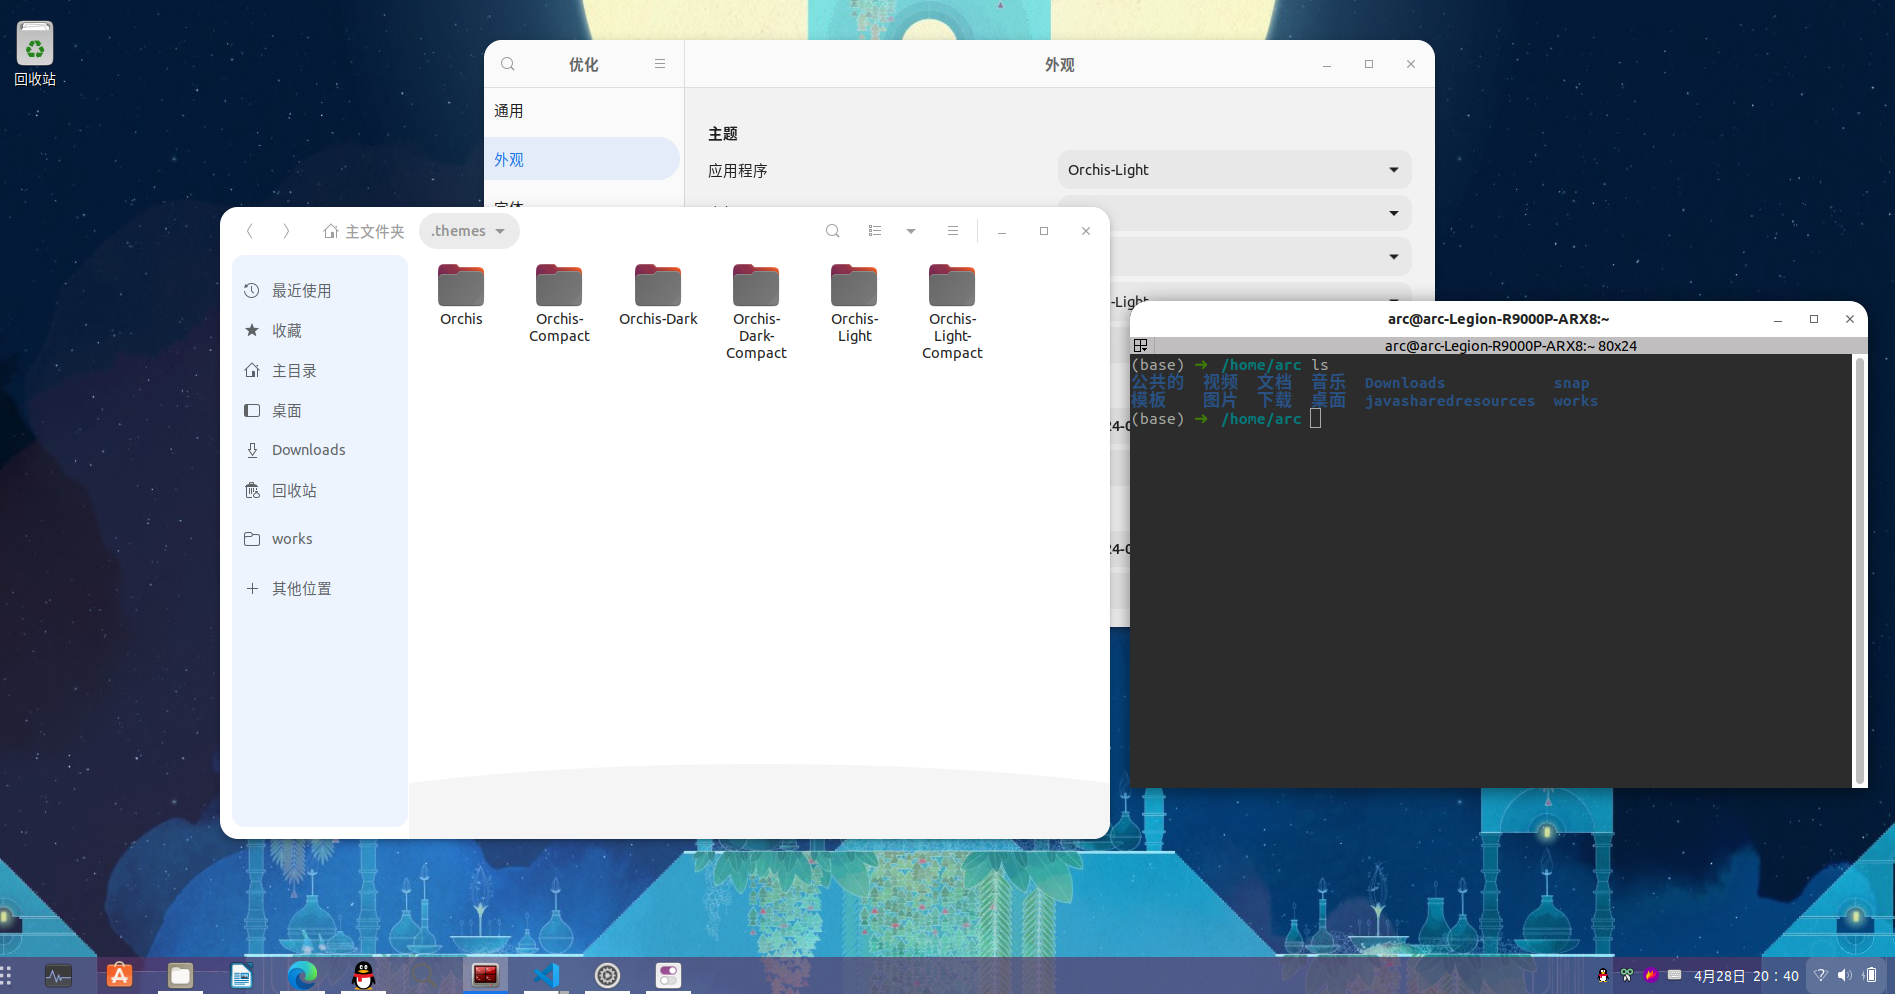The width and height of the screenshot is (1895, 994).
Task: Click the keyboard input method tray icon
Action: pos(1674,975)
